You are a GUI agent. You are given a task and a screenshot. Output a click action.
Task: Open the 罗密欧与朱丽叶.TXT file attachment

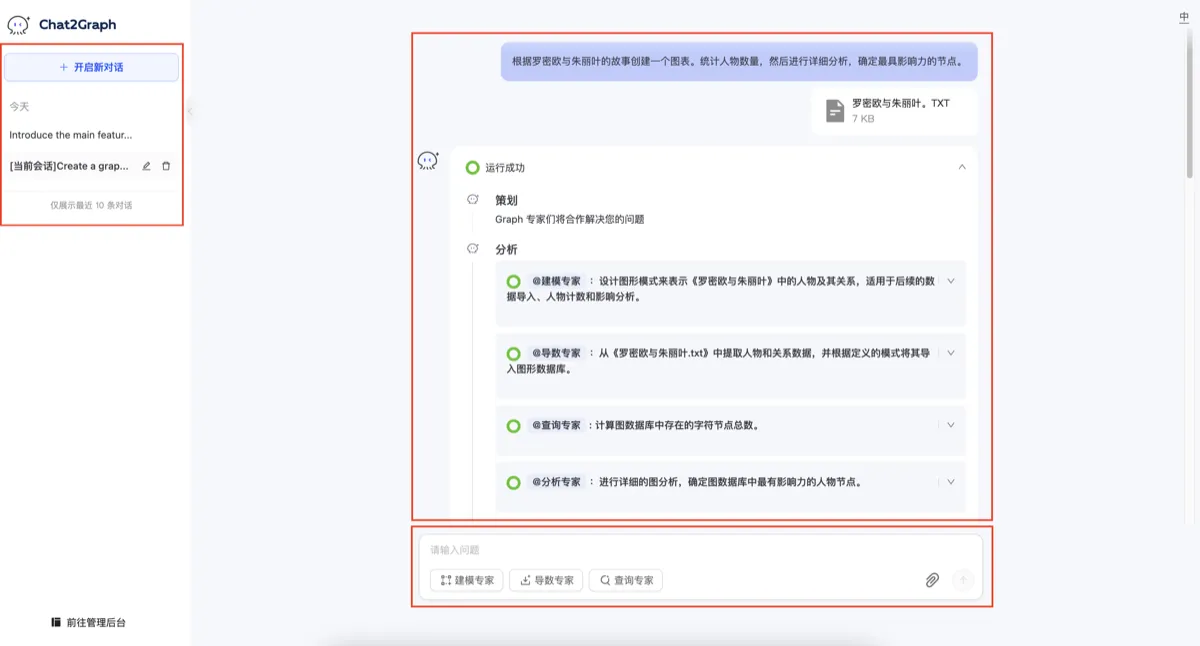[x=895, y=110]
